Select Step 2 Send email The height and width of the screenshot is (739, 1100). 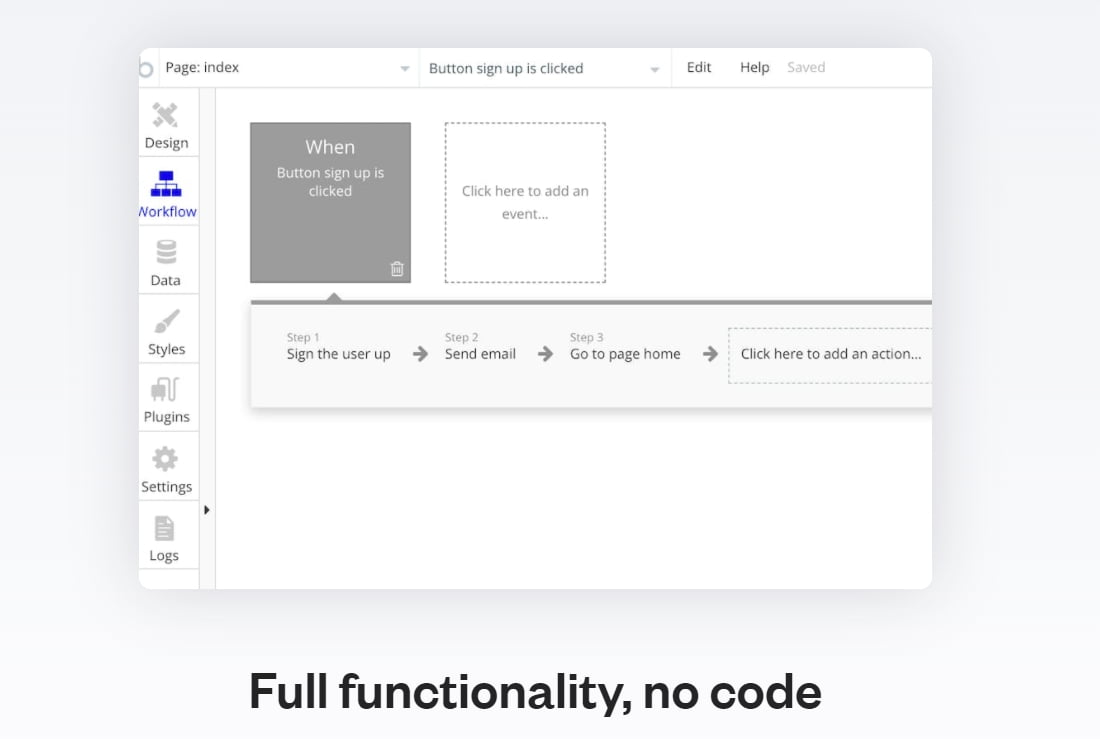tap(481, 347)
